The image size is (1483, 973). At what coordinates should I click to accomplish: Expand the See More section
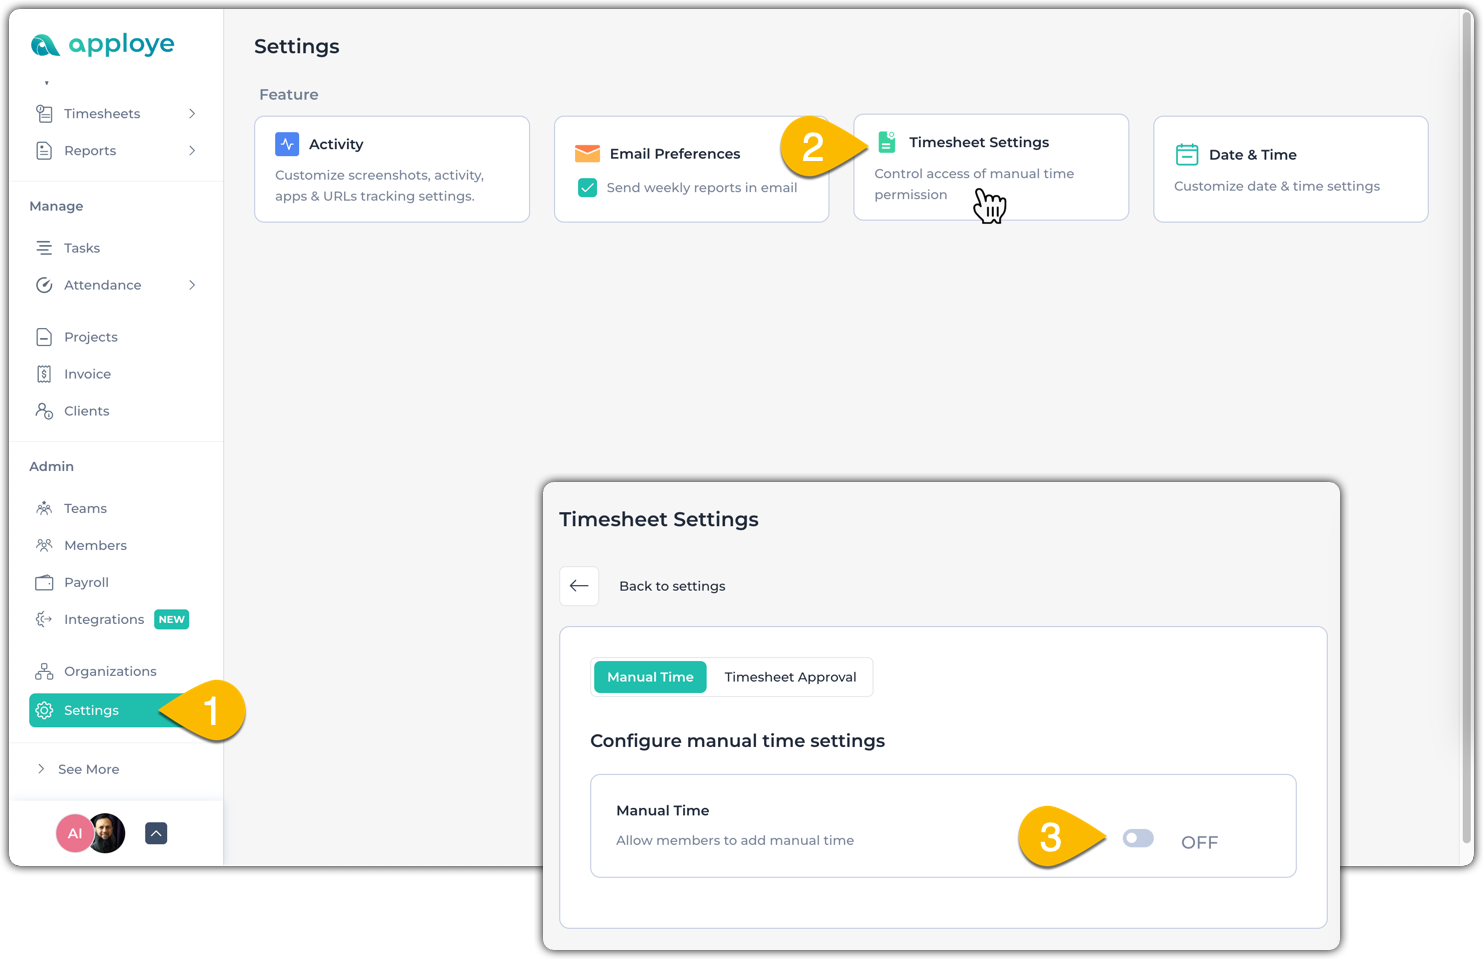pyautogui.click(x=78, y=769)
